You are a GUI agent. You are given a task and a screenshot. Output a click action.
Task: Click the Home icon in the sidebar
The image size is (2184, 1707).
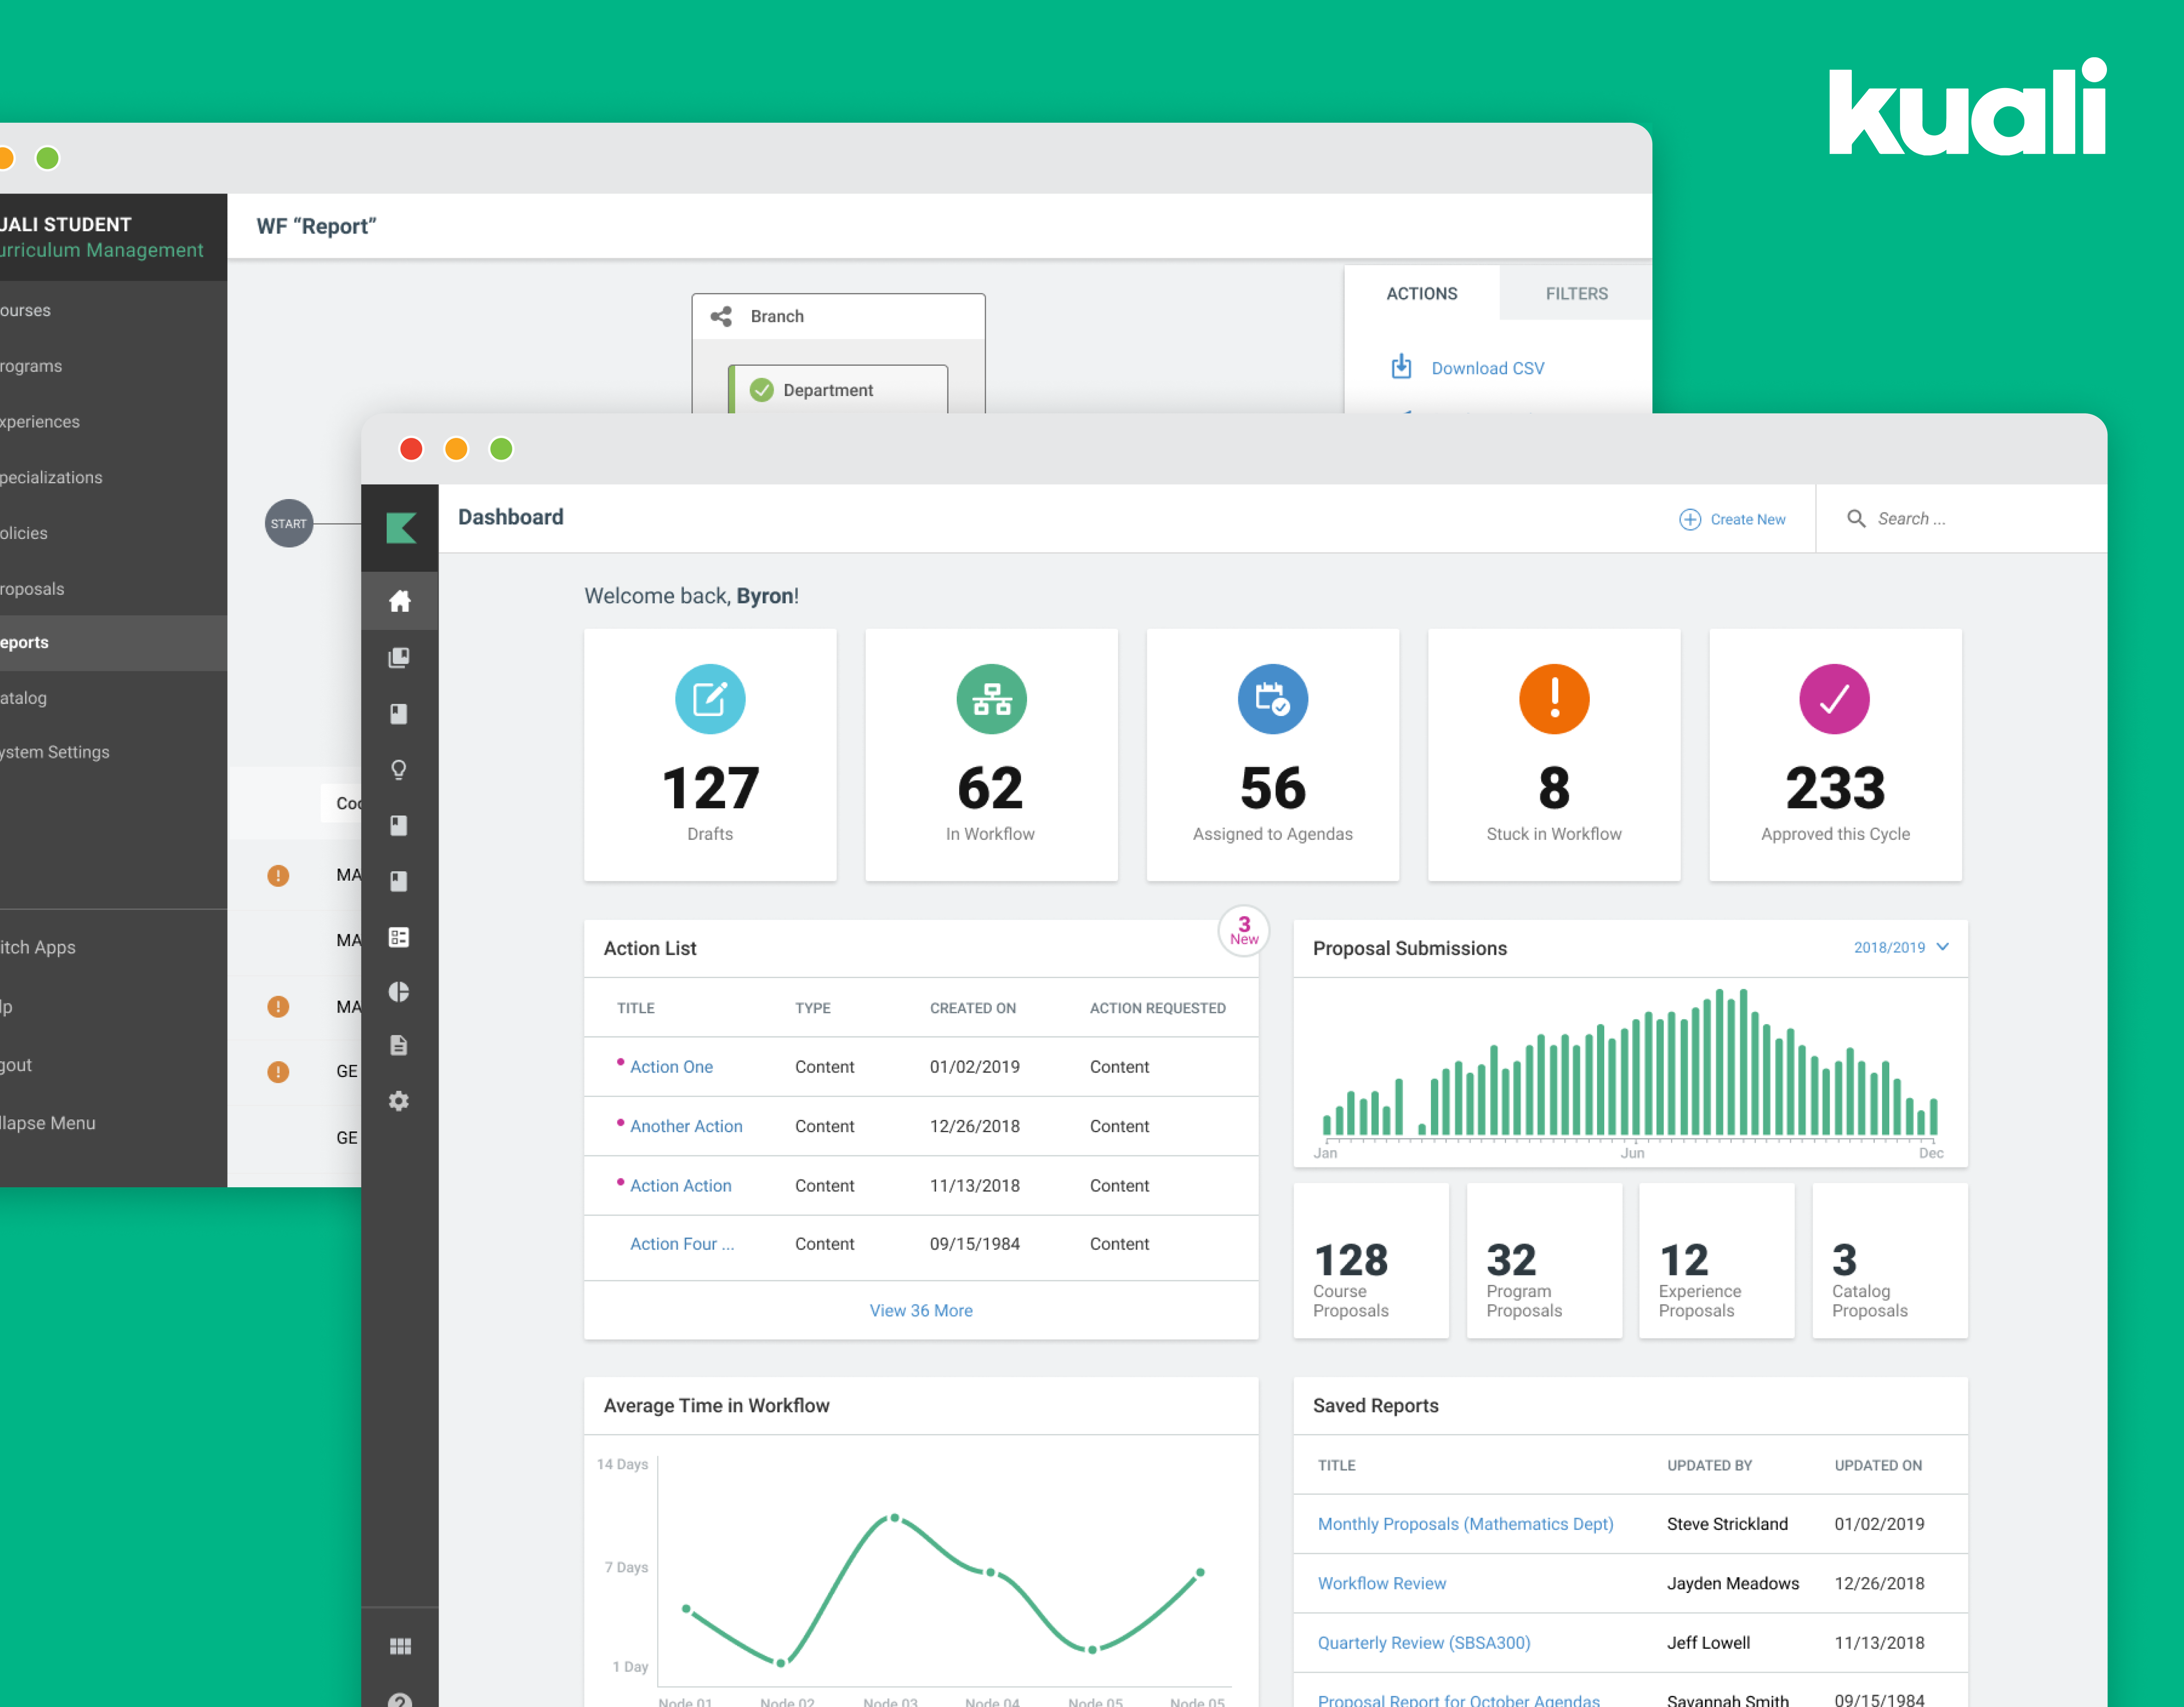click(x=399, y=601)
